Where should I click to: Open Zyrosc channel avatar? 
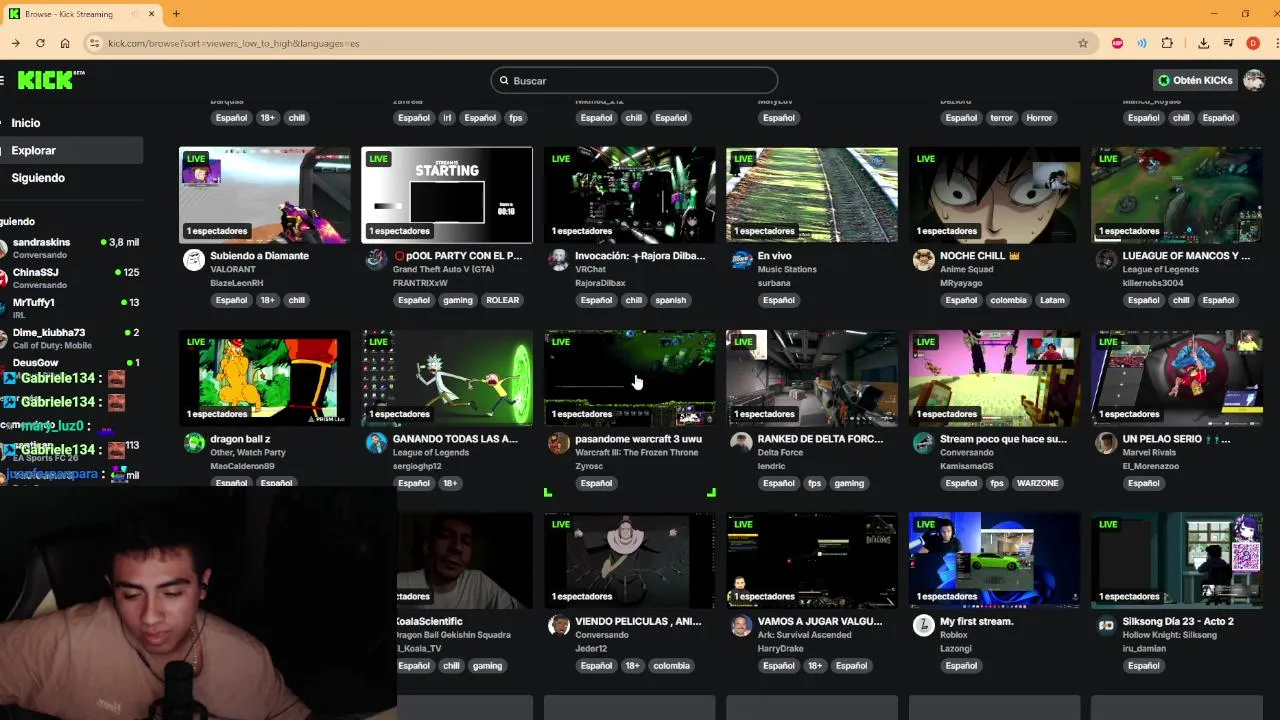(559, 443)
